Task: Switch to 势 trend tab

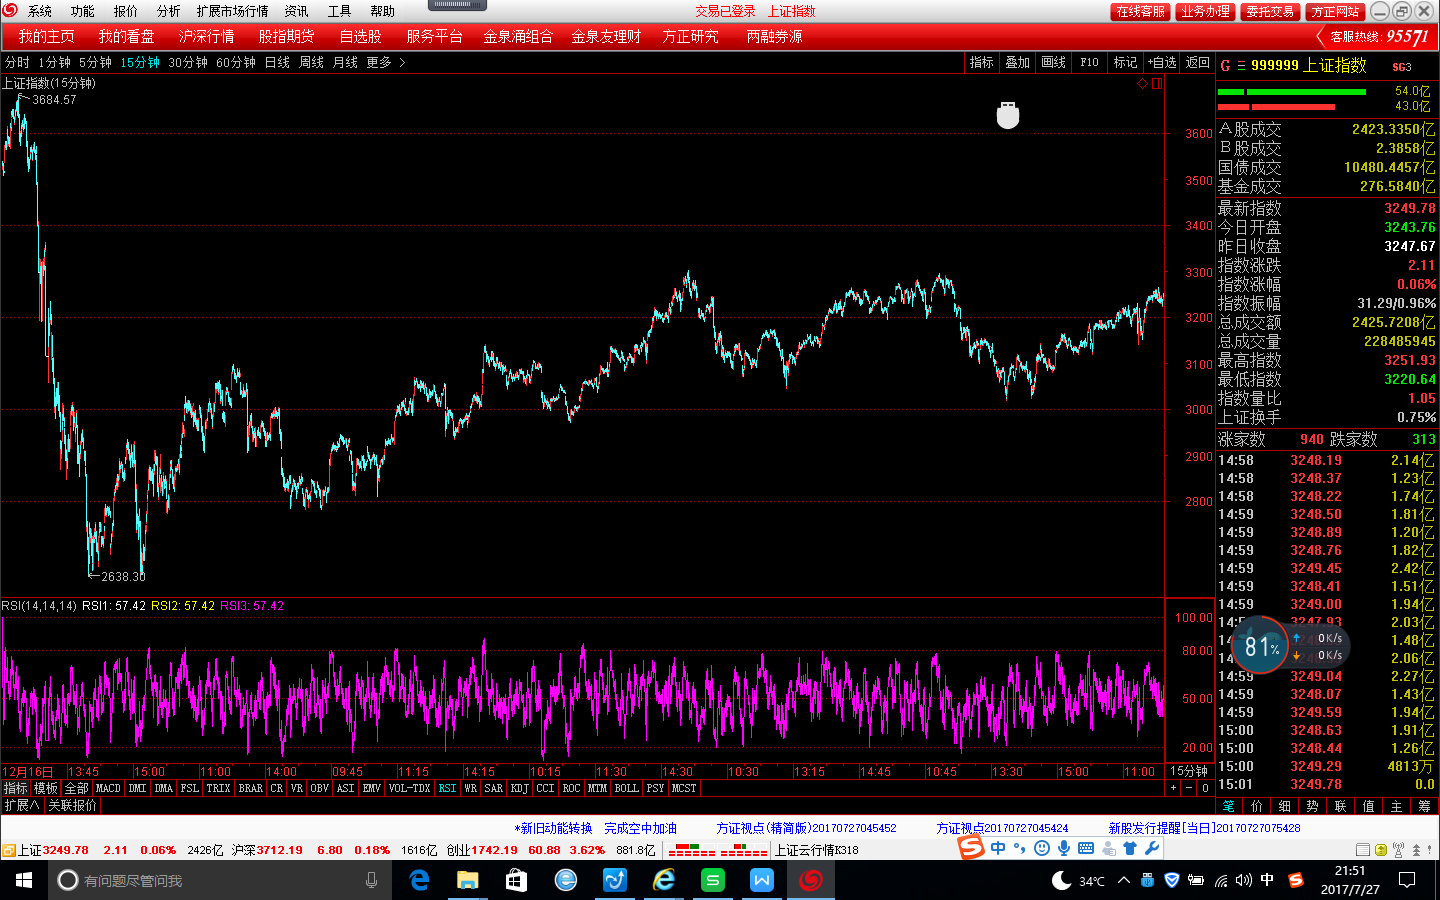Action: click(x=1312, y=806)
